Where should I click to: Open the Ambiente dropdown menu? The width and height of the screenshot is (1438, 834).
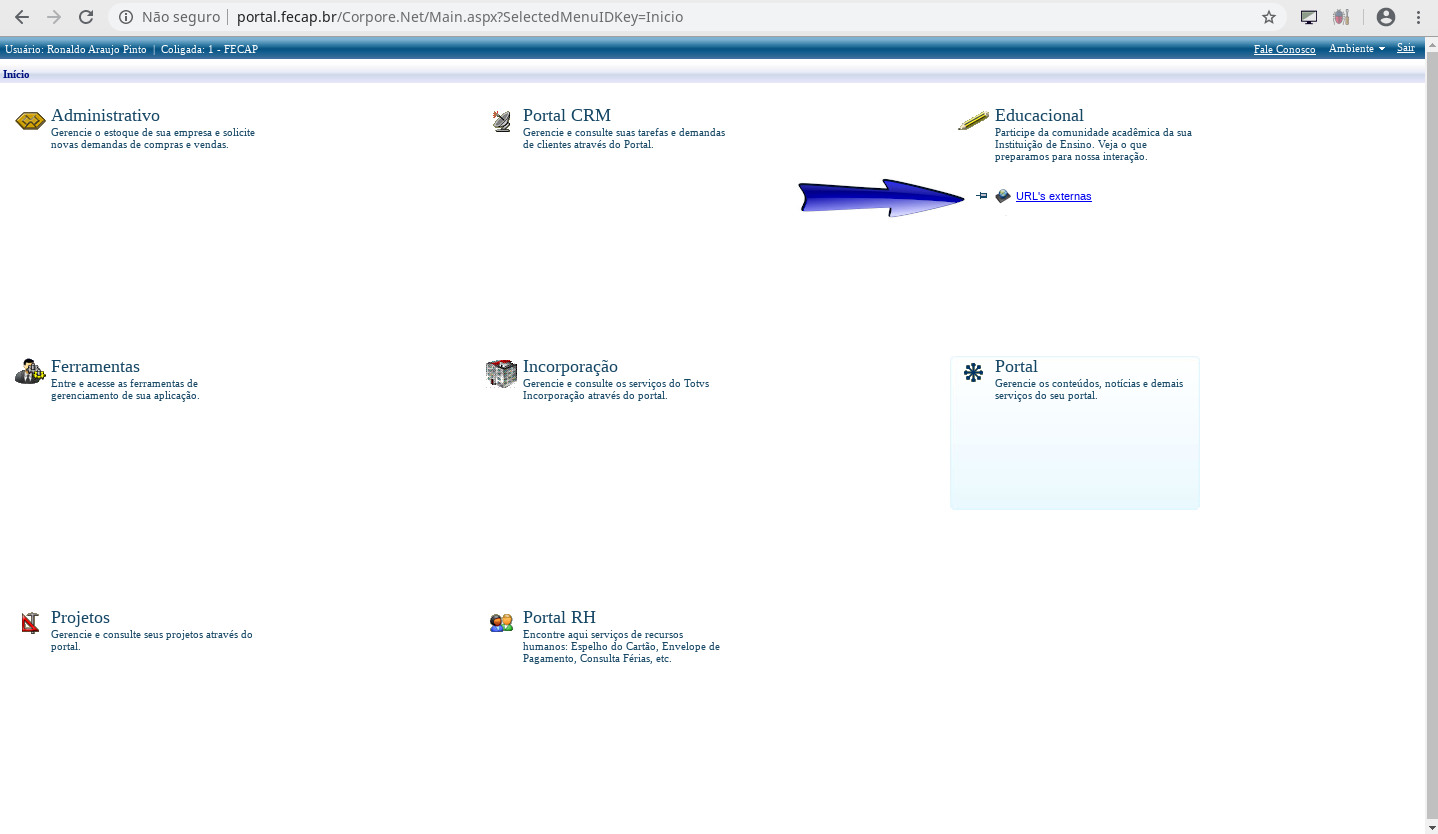[x=1356, y=49]
